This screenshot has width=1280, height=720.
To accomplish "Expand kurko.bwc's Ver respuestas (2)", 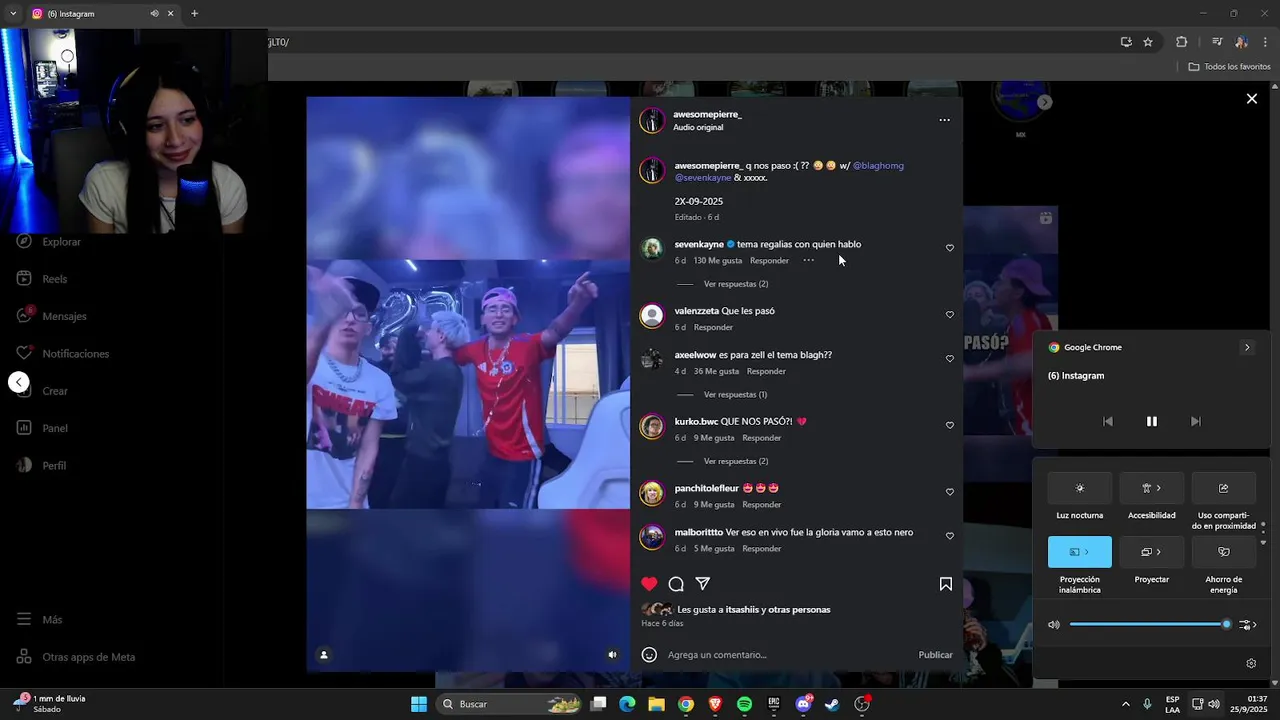I will pyautogui.click(x=735, y=462).
